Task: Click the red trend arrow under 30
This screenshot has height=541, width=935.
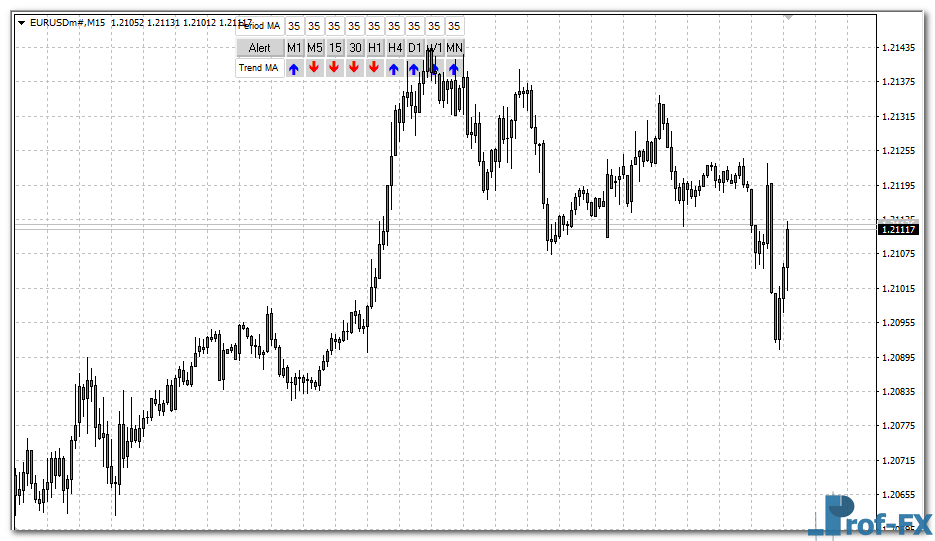Action: click(354, 68)
